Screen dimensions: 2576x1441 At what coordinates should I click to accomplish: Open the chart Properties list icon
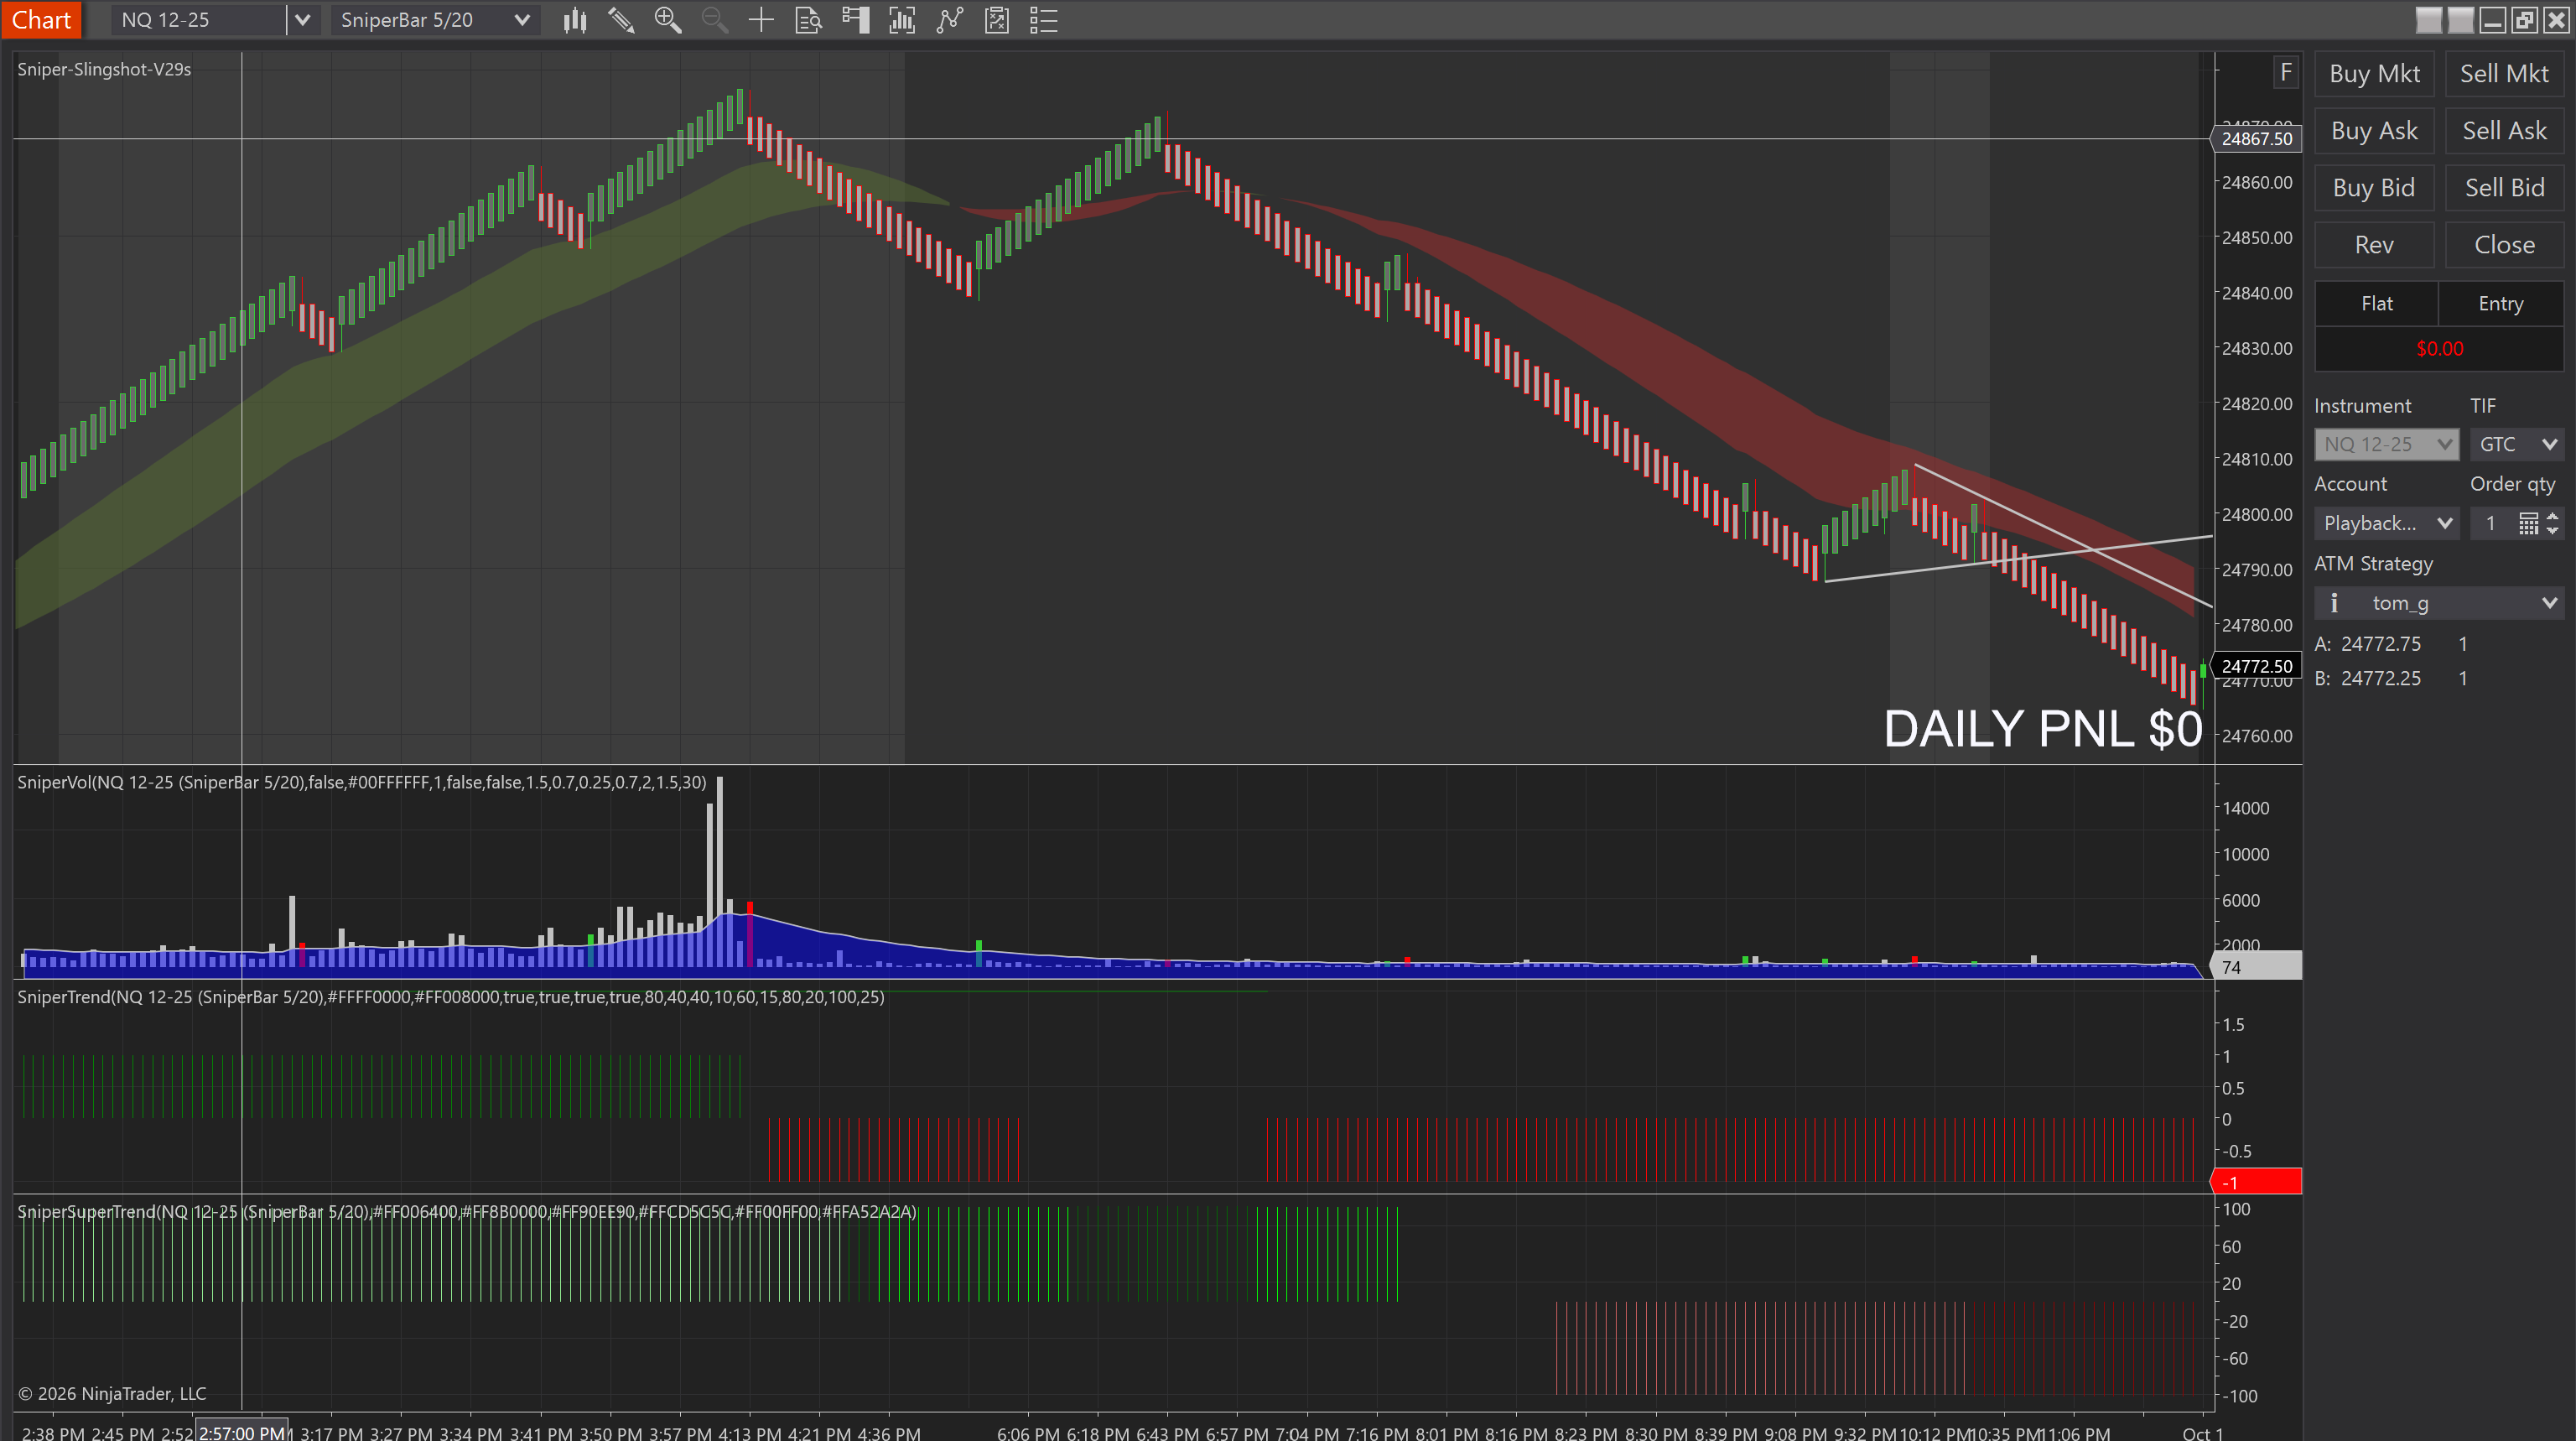click(1043, 20)
